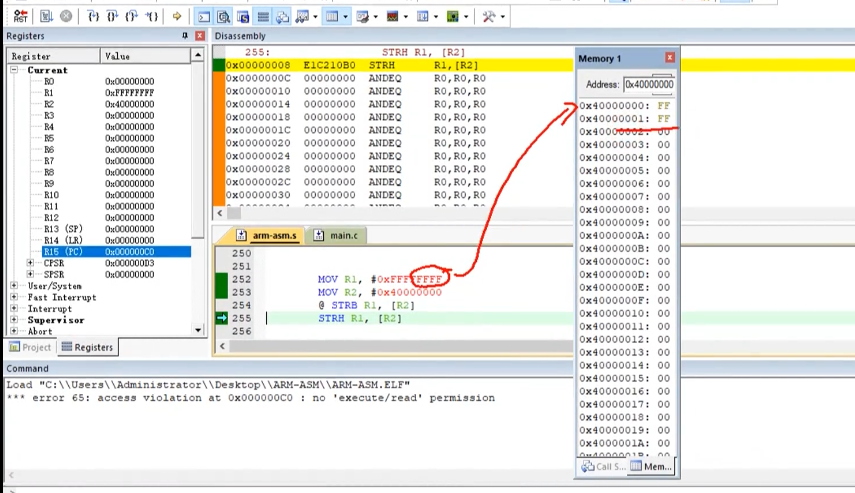Select the R15 (PC) register row

(117, 251)
